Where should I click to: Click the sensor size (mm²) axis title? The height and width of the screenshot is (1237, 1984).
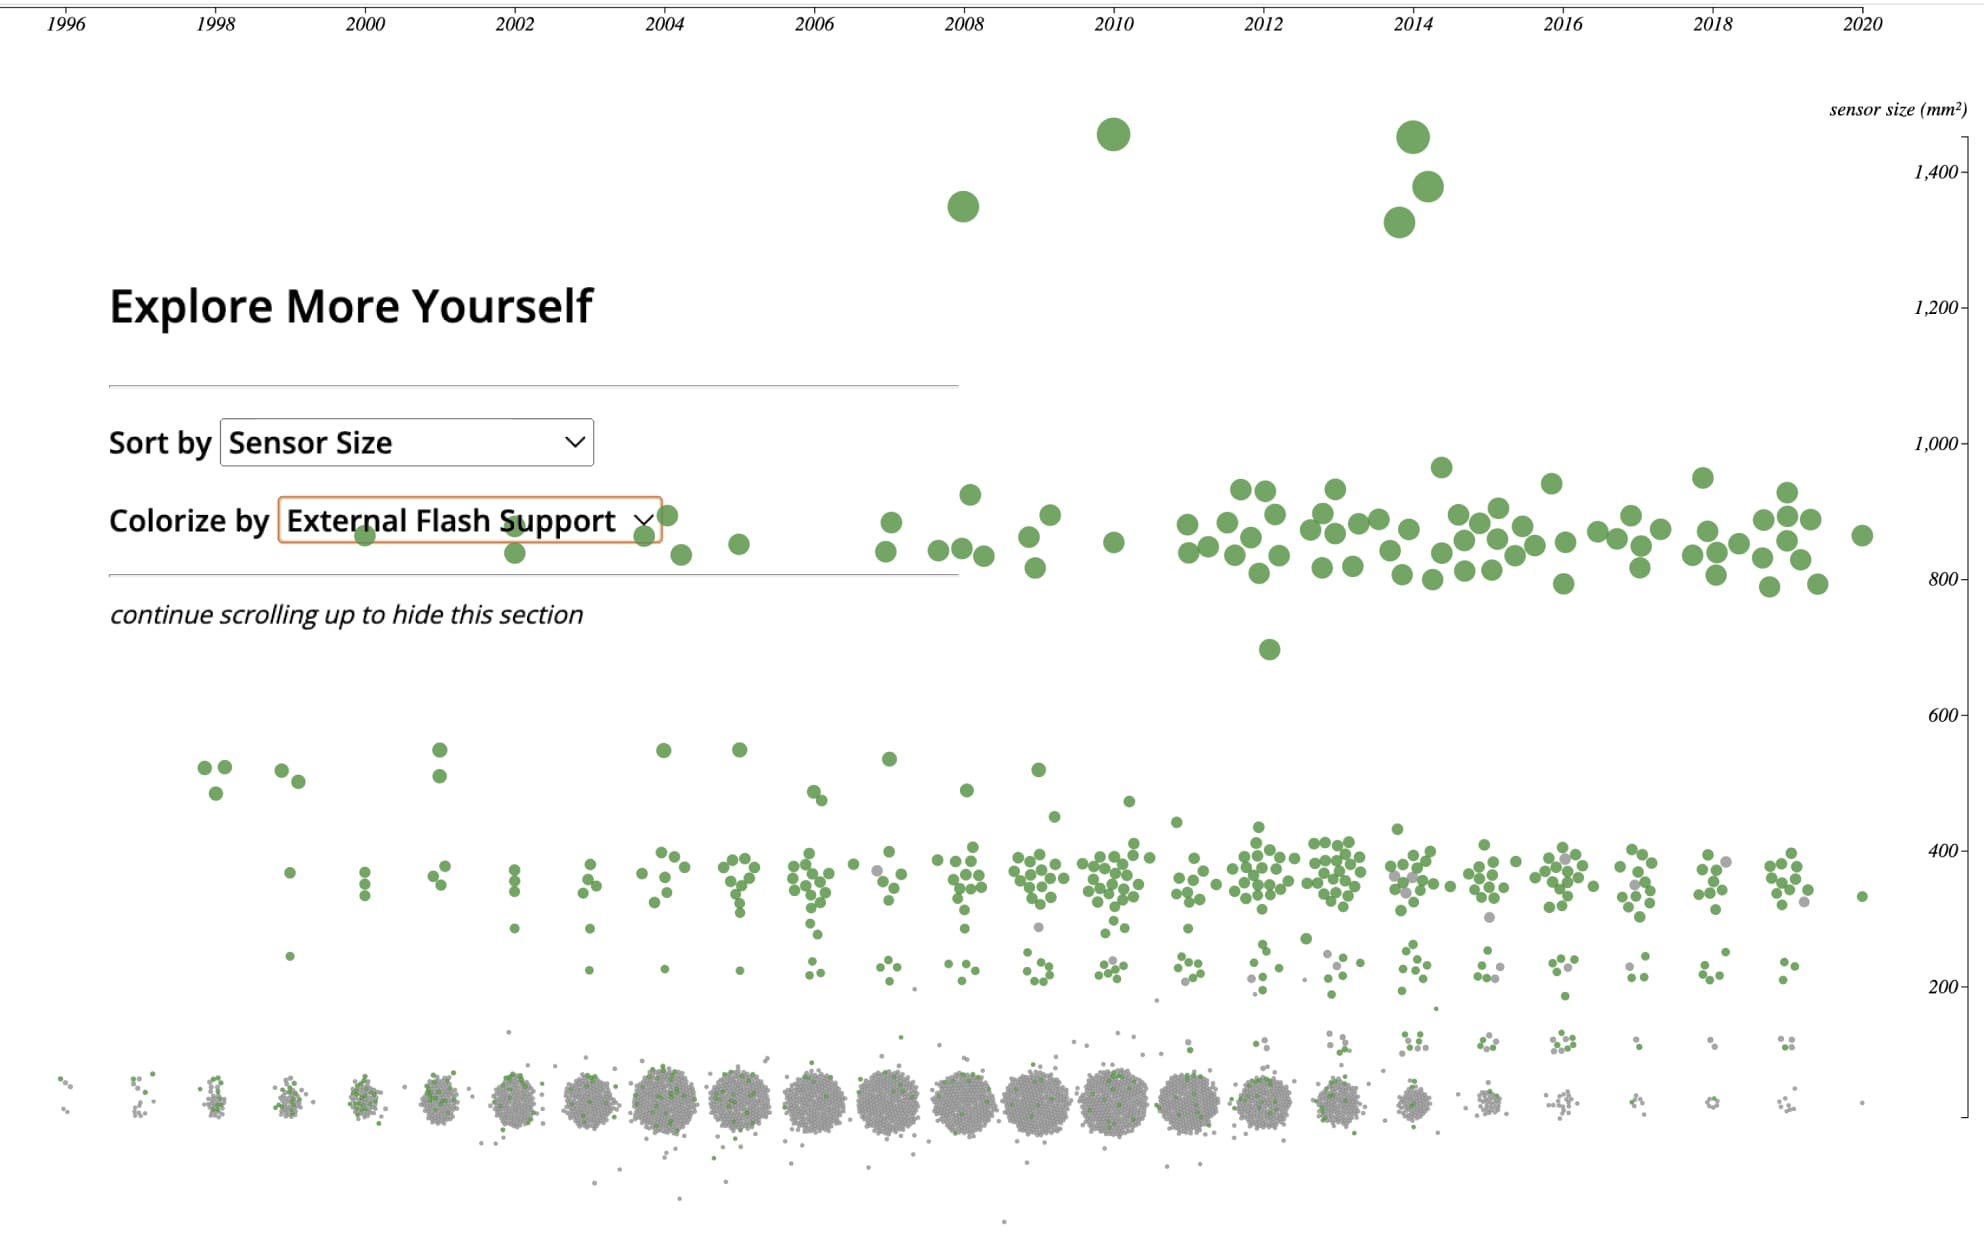point(1897,110)
